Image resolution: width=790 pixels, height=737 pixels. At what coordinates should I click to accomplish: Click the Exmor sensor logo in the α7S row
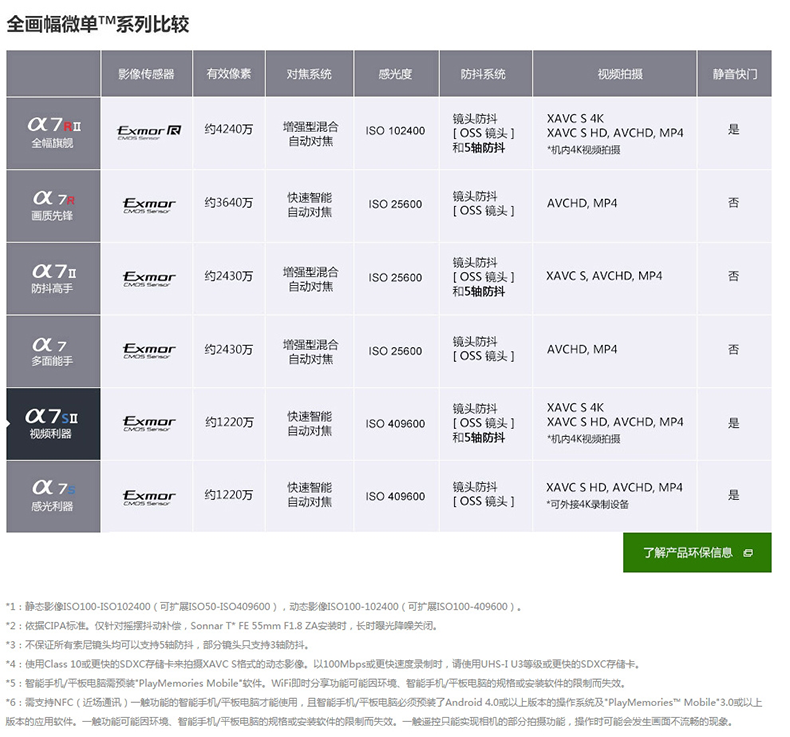click(149, 497)
